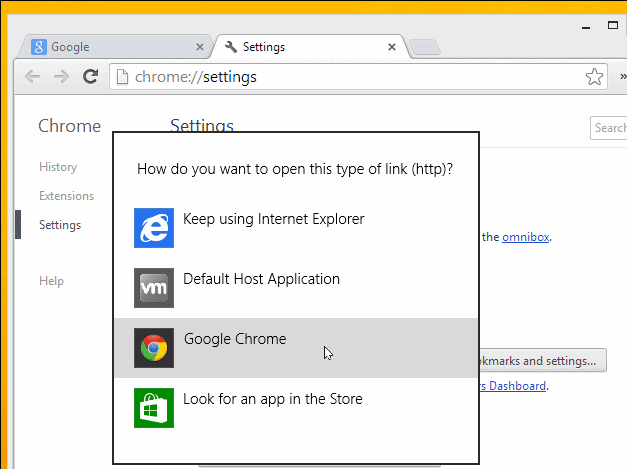Choose Default Host Application
This screenshot has height=469, width=627.
click(x=296, y=288)
